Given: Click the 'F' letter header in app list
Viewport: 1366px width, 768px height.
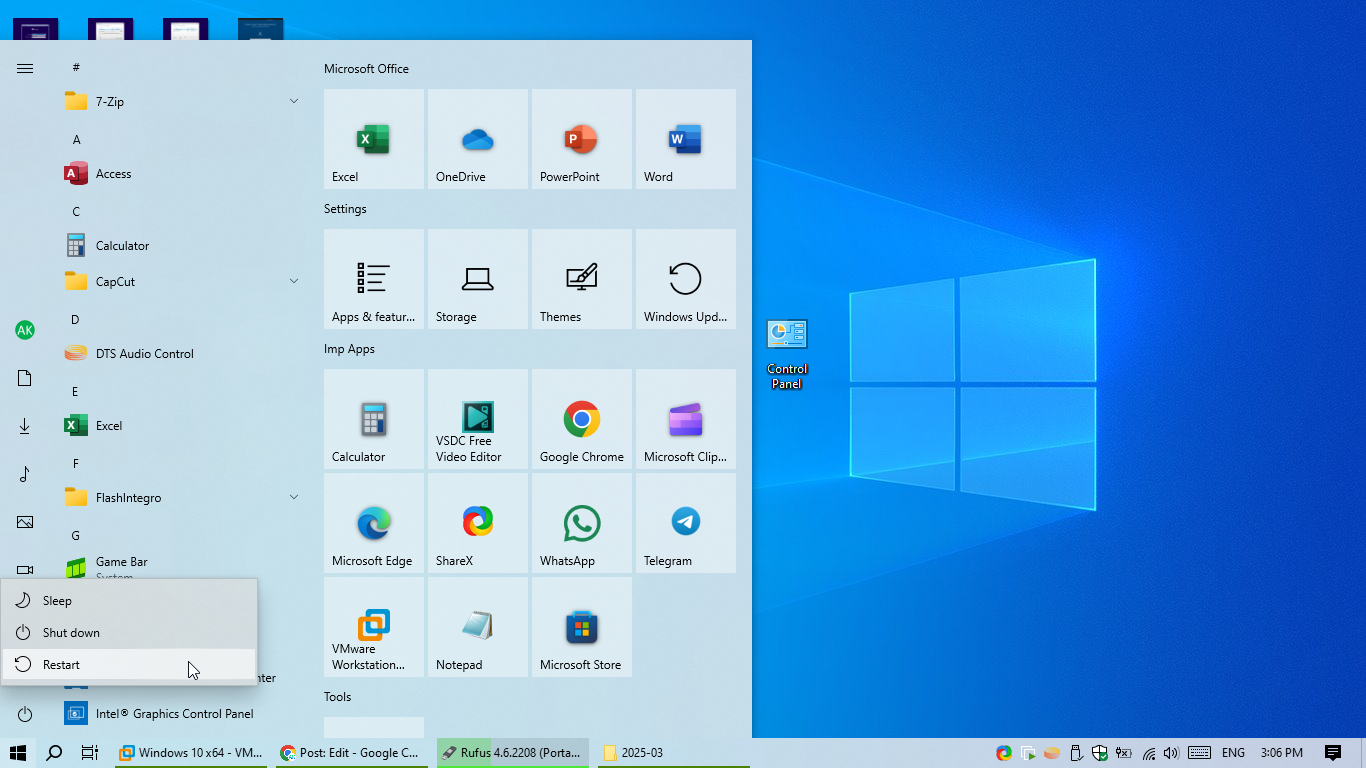Looking at the screenshot, I should (75, 463).
